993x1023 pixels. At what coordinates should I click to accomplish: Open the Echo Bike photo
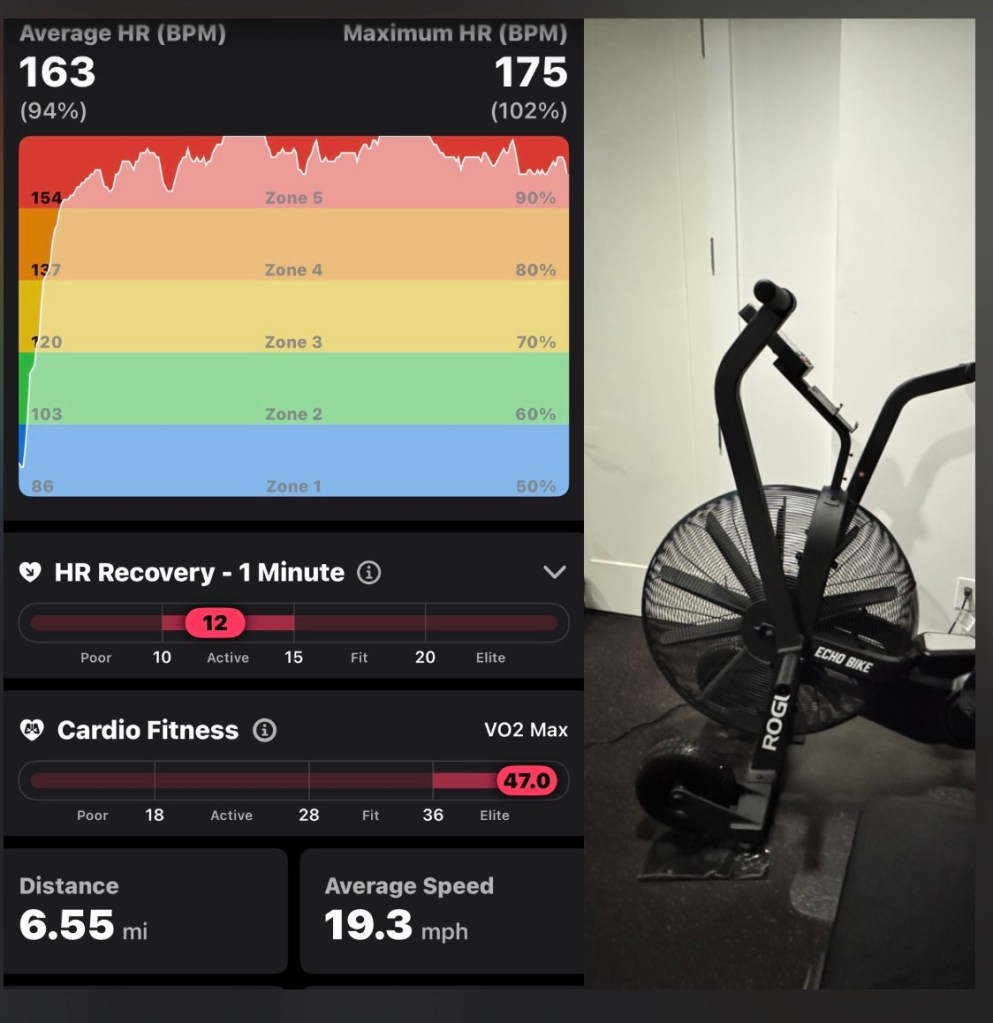(780, 503)
